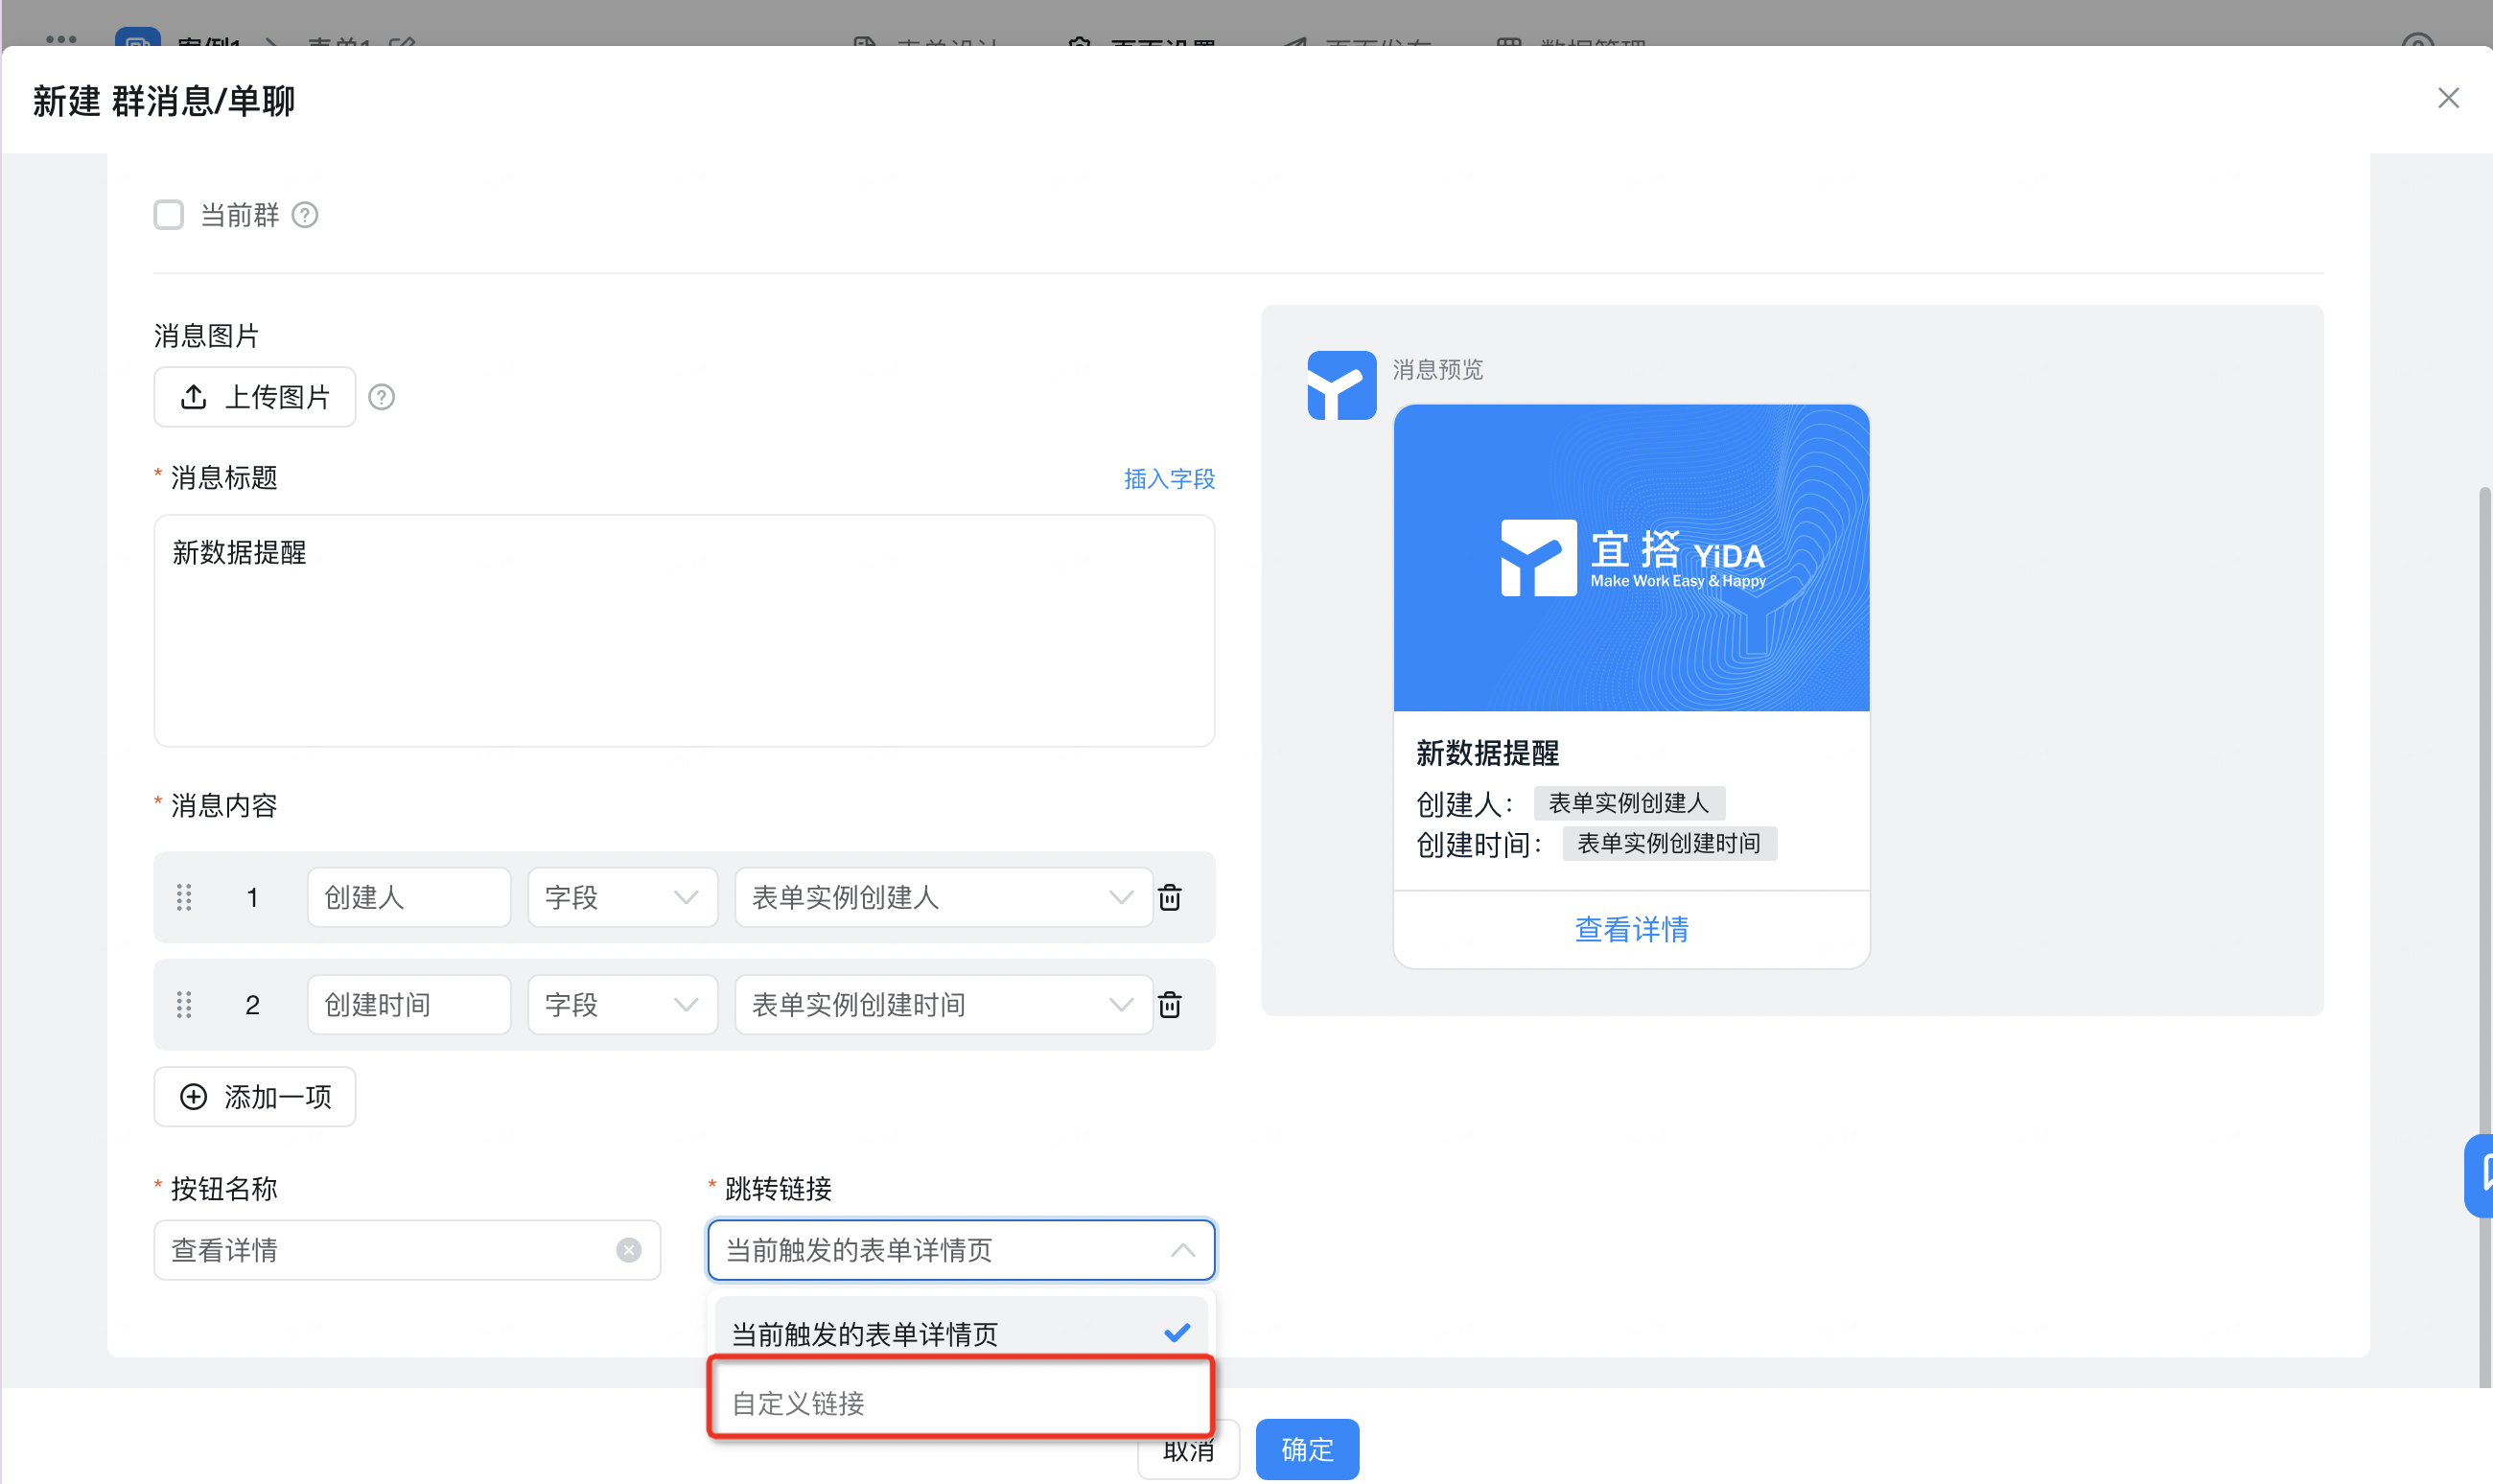Clear the 按钮名称 field with the x icon
Screen dimensions: 2493x1484
(629, 1250)
